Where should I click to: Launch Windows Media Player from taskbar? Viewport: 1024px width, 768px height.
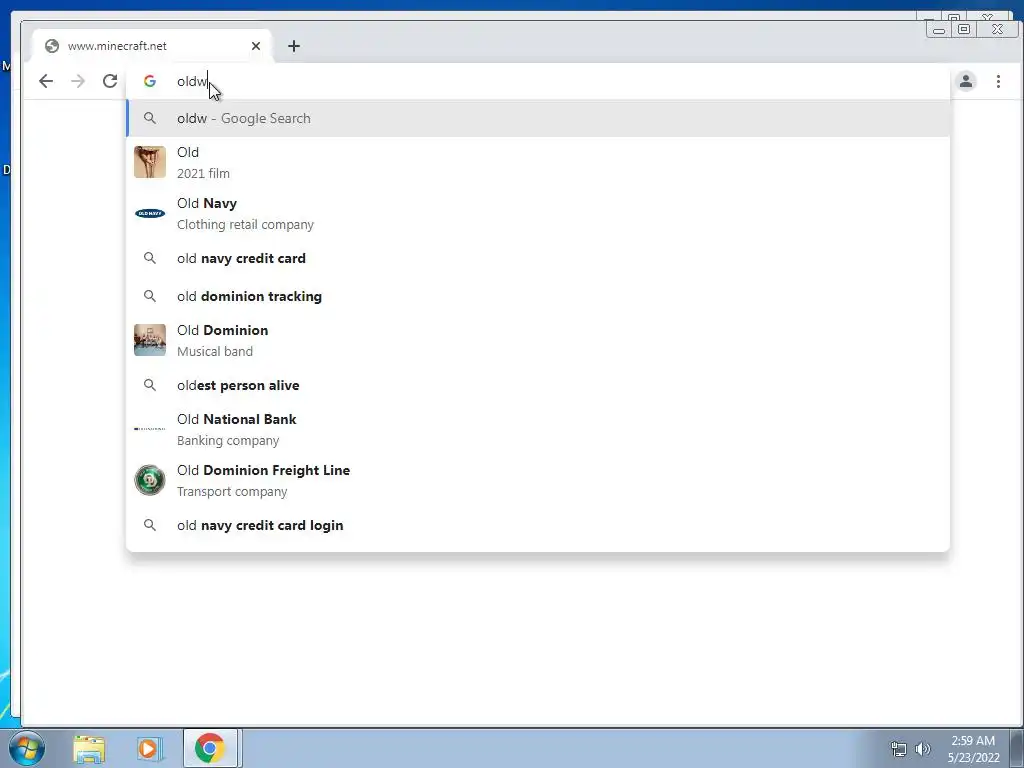coord(149,748)
